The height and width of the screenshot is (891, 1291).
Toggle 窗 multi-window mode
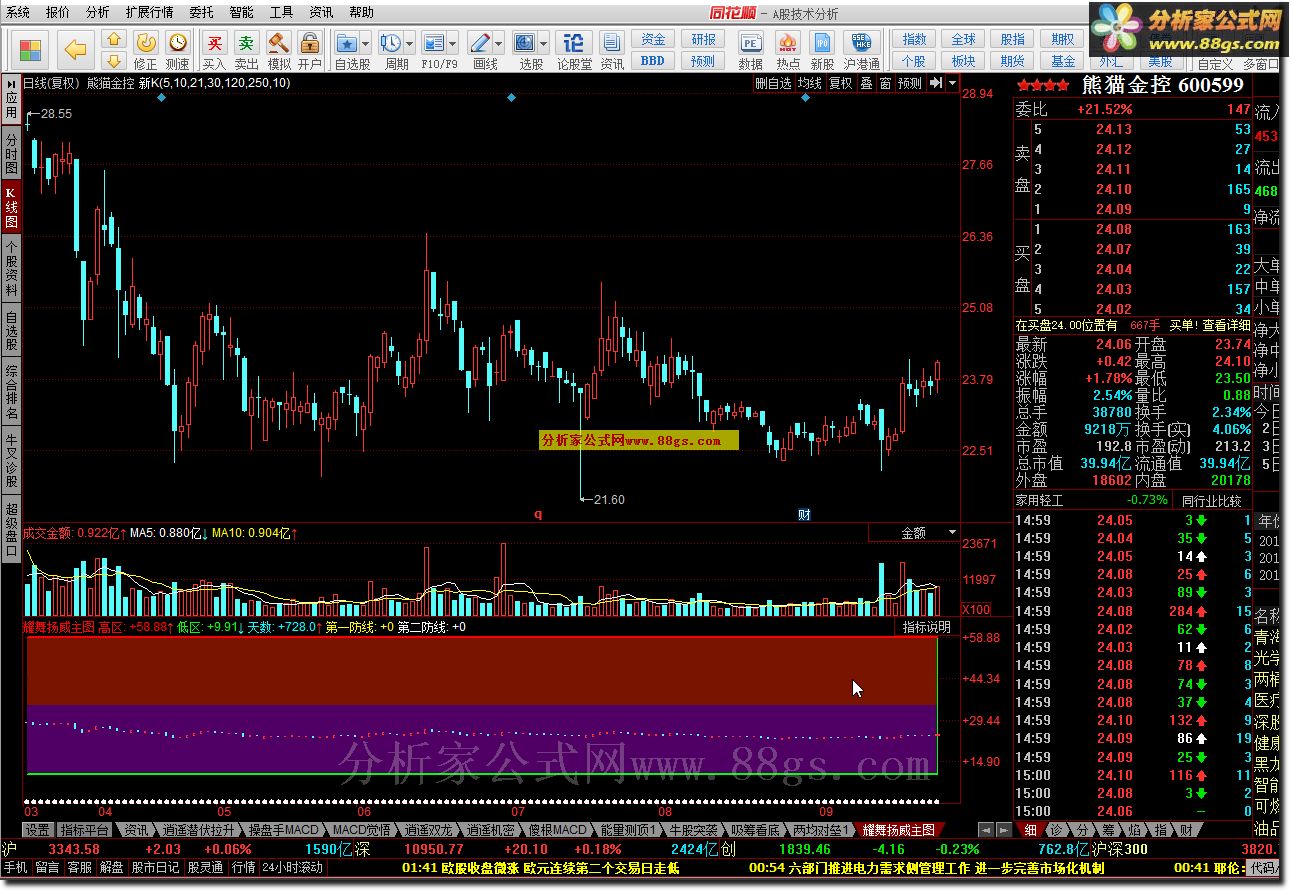tap(885, 83)
